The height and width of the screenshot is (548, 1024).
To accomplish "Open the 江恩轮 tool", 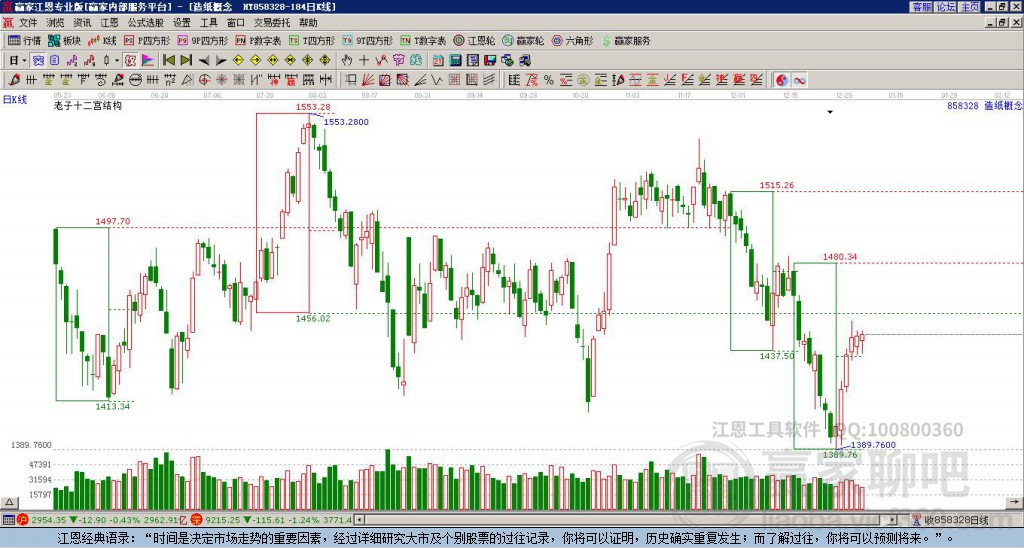I will tap(474, 40).
